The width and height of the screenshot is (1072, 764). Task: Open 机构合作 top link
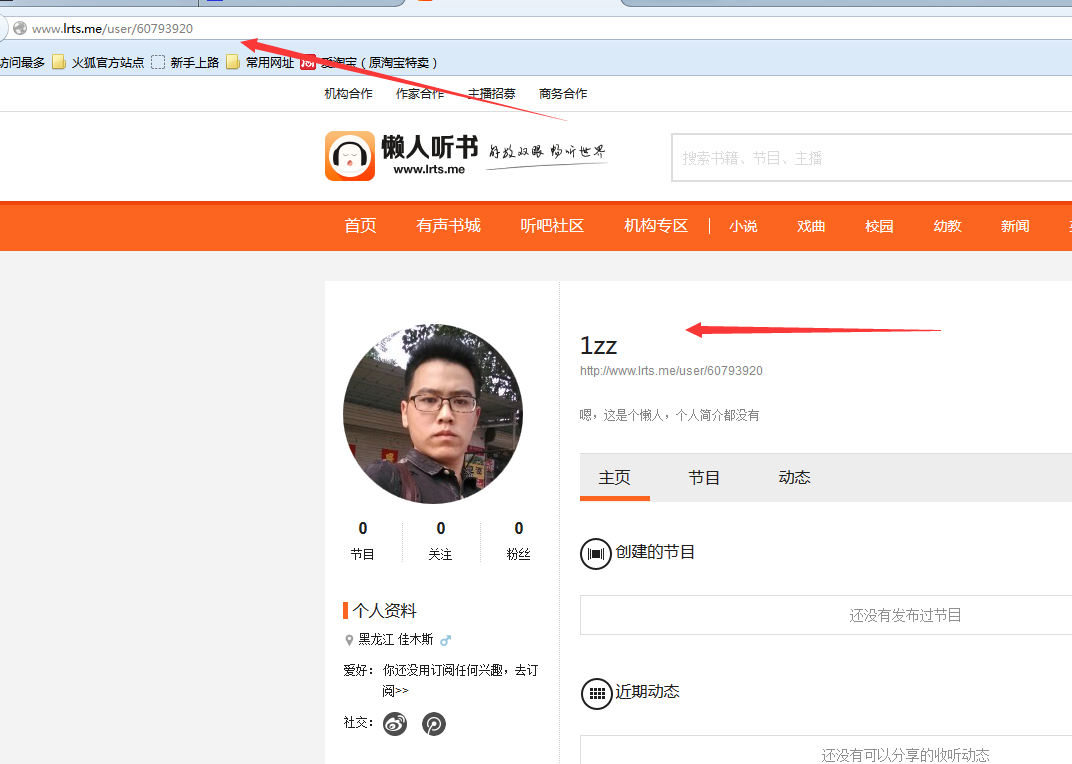[349, 94]
